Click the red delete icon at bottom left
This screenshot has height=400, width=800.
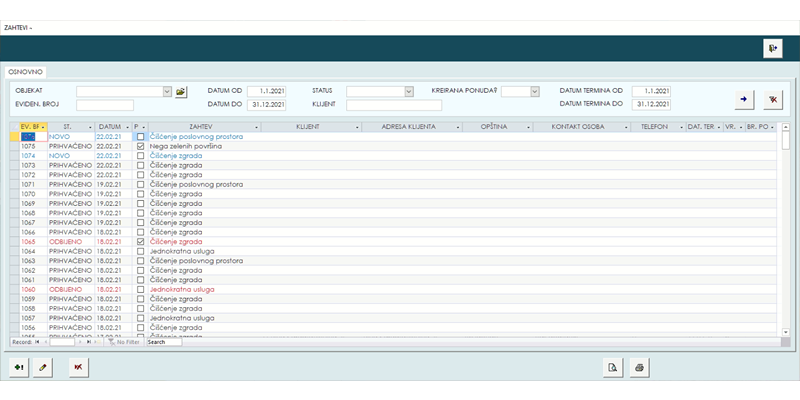point(77,367)
